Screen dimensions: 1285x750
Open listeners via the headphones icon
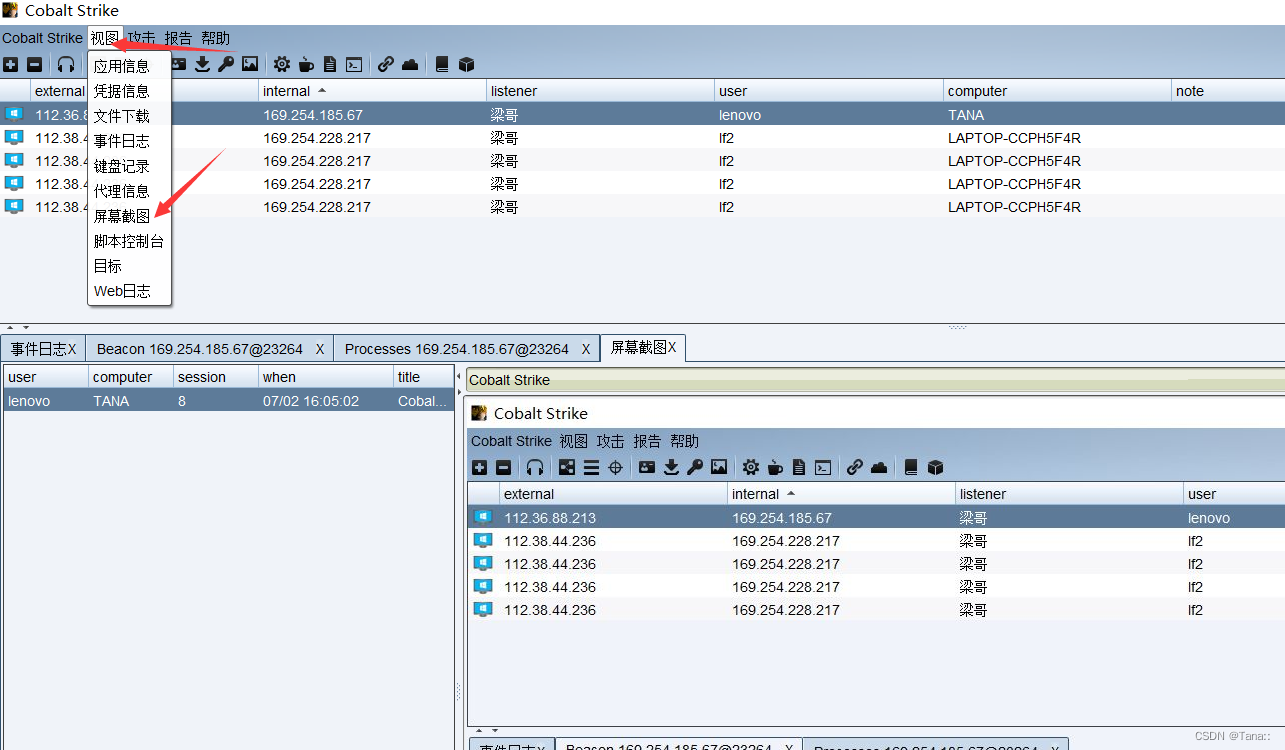tap(66, 64)
